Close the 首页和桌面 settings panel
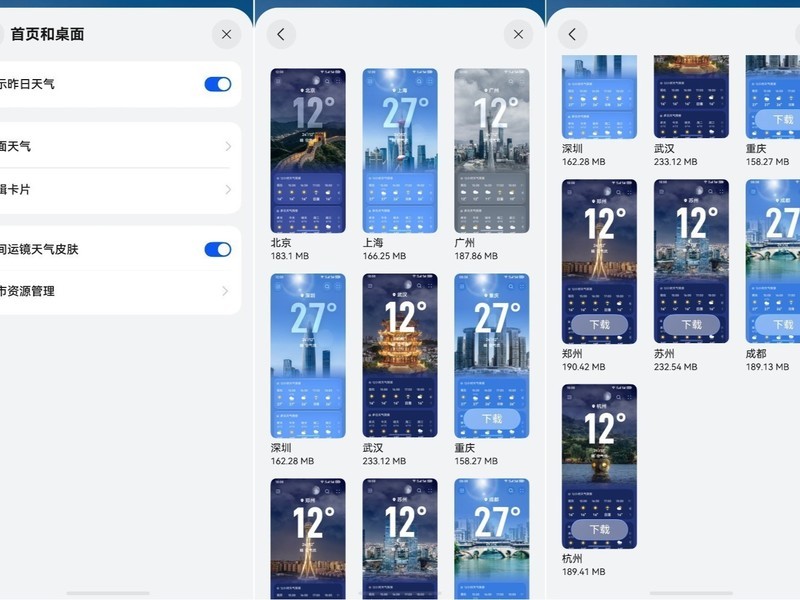The width and height of the screenshot is (800, 600). (227, 34)
